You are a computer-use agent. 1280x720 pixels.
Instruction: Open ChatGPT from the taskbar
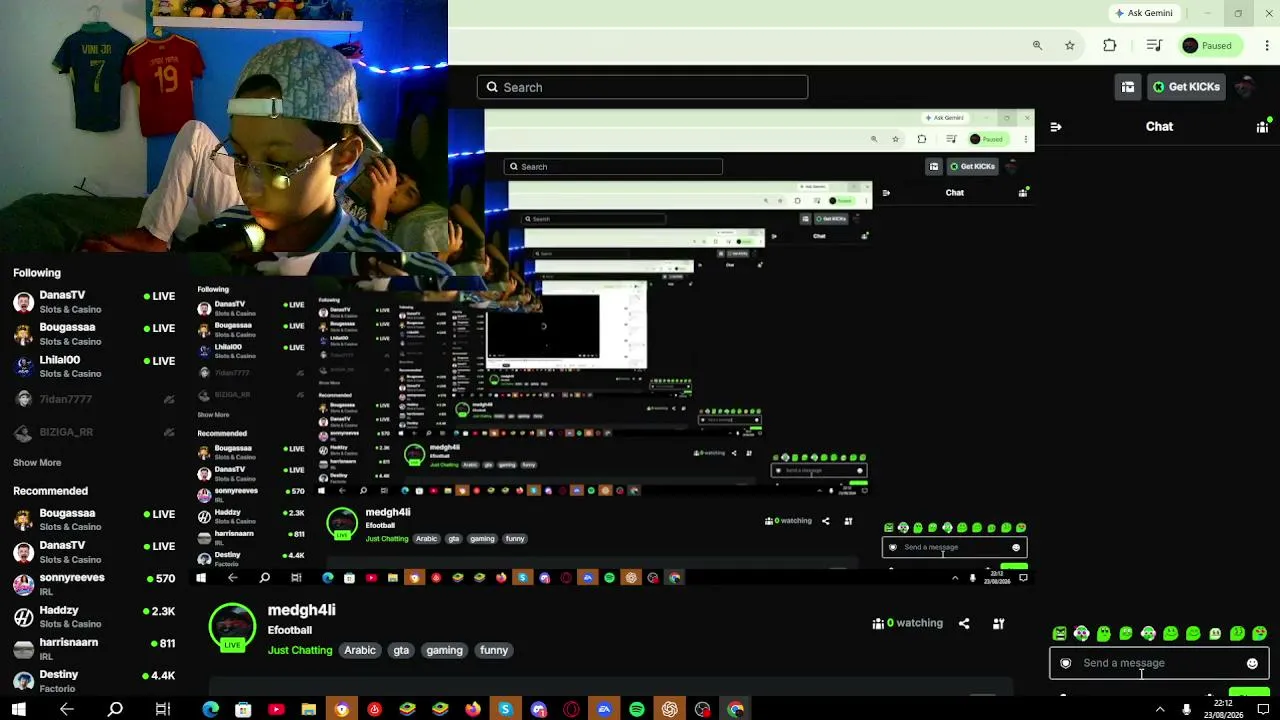(x=670, y=709)
